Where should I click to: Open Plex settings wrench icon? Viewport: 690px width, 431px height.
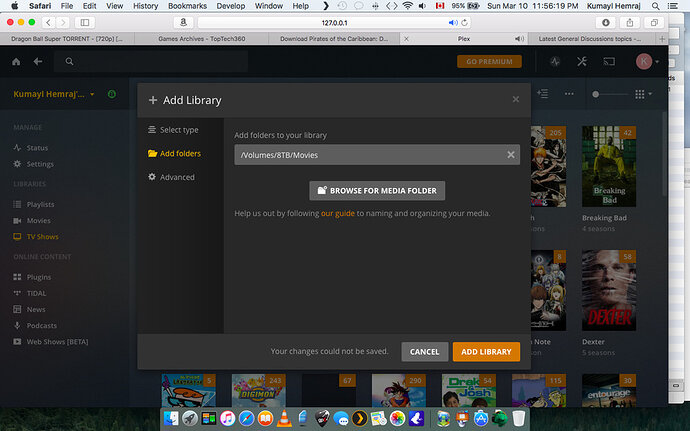click(582, 62)
